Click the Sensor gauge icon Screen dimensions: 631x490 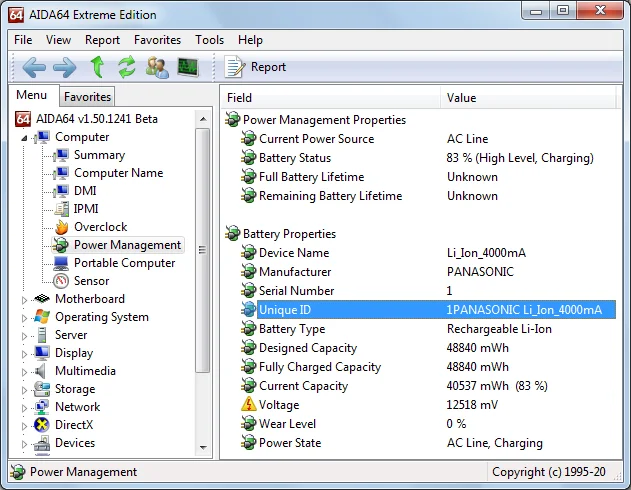click(61, 281)
